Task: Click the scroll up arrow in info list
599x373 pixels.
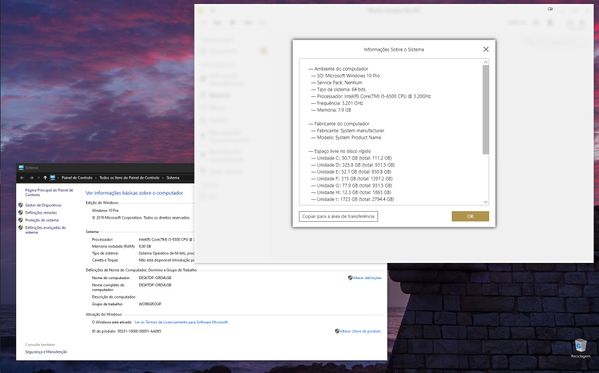Action: (486, 62)
